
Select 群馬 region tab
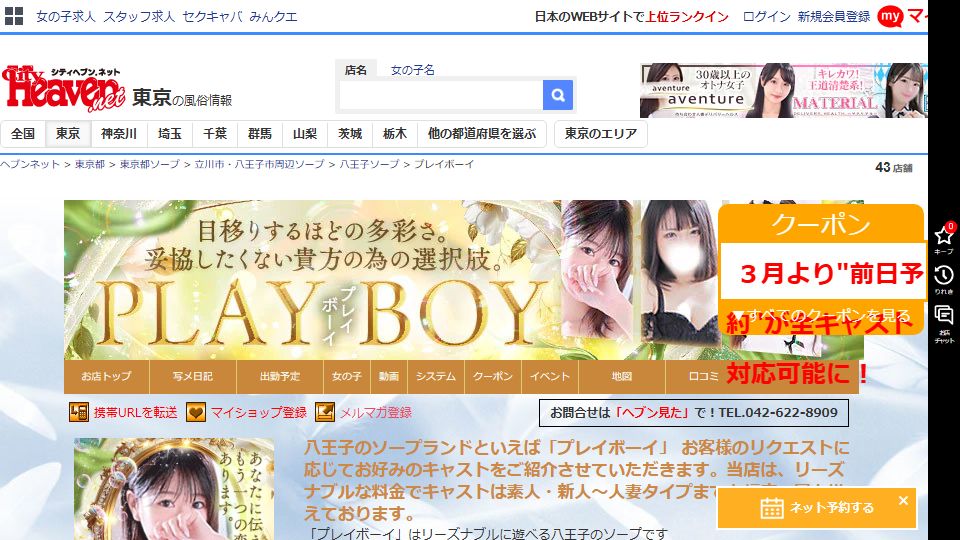pos(260,133)
